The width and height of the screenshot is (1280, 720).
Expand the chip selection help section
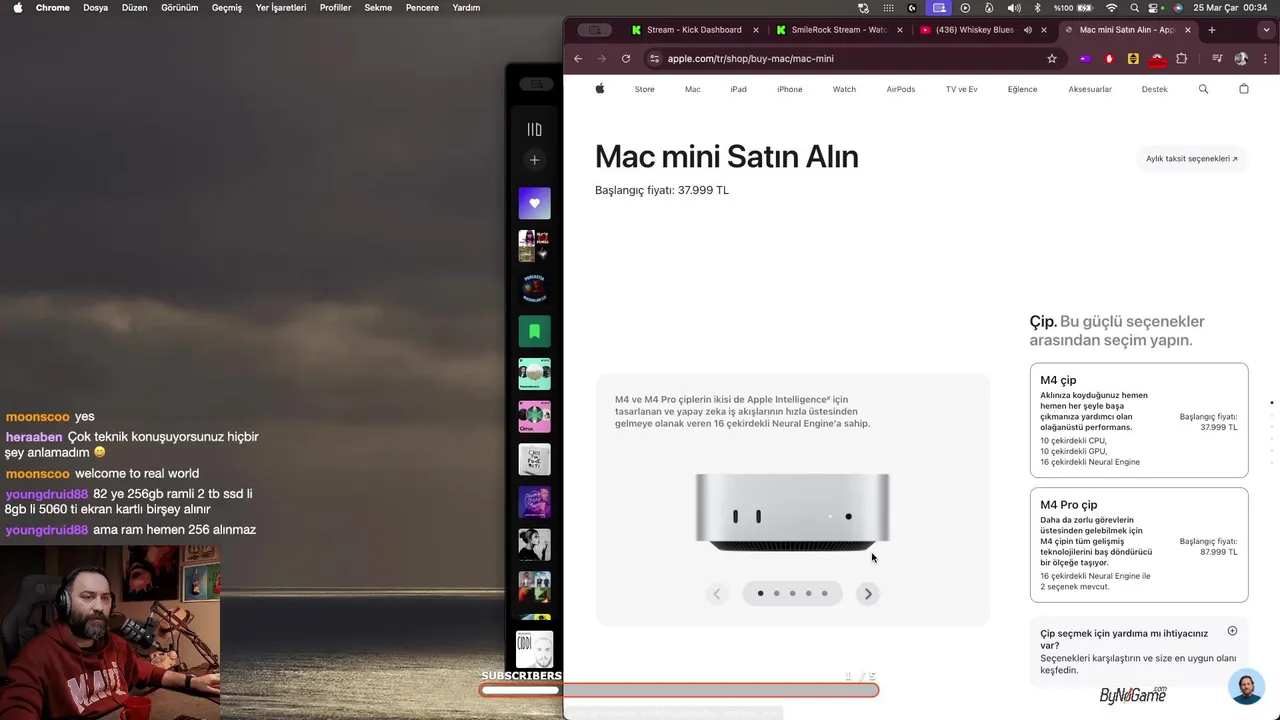[x=1232, y=631]
